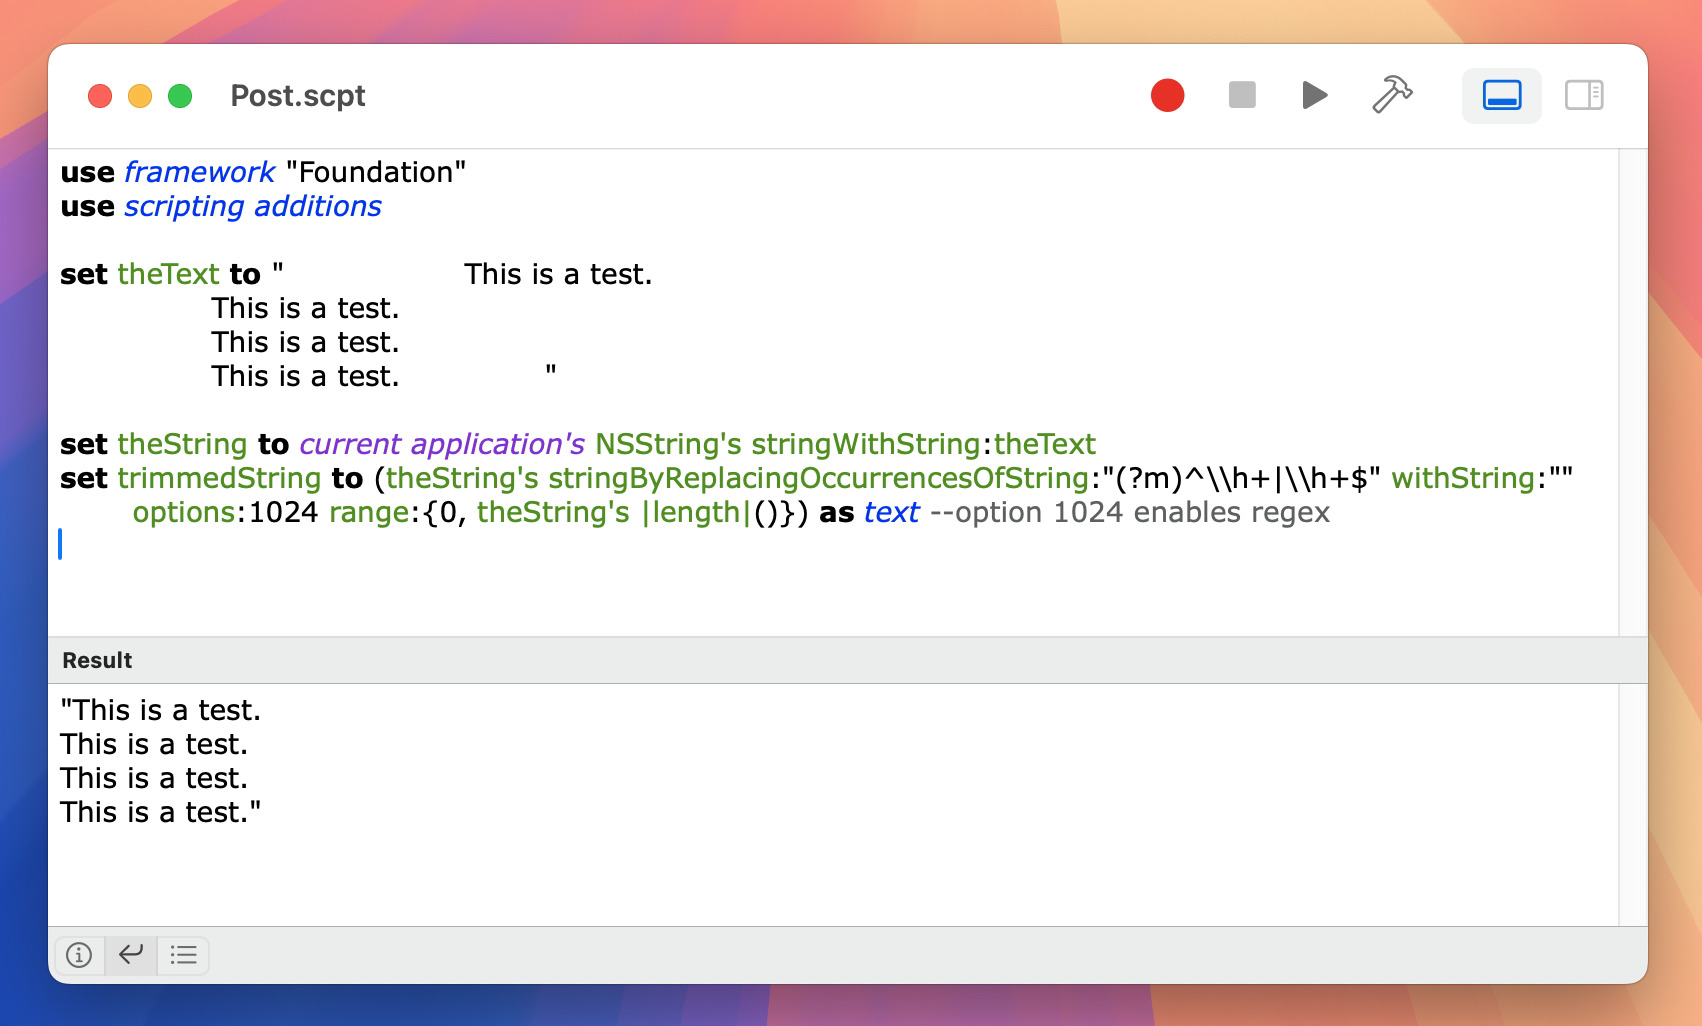Click the "trimmedString" variable name
The height and width of the screenshot is (1026, 1702).
click(219, 478)
